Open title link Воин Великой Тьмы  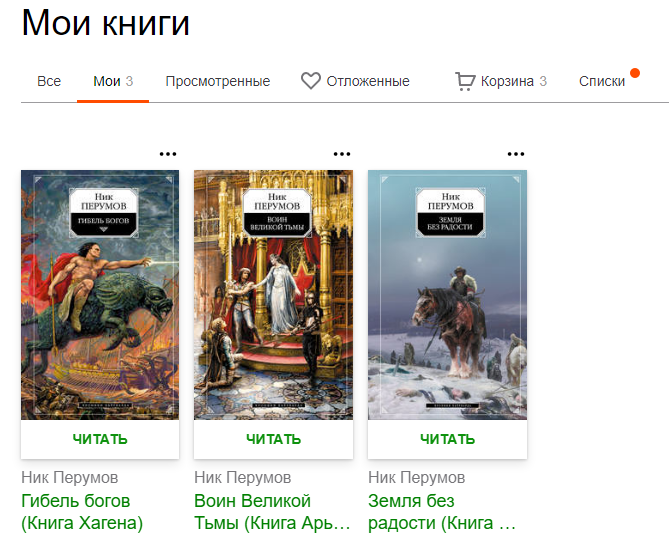[x=272, y=512]
